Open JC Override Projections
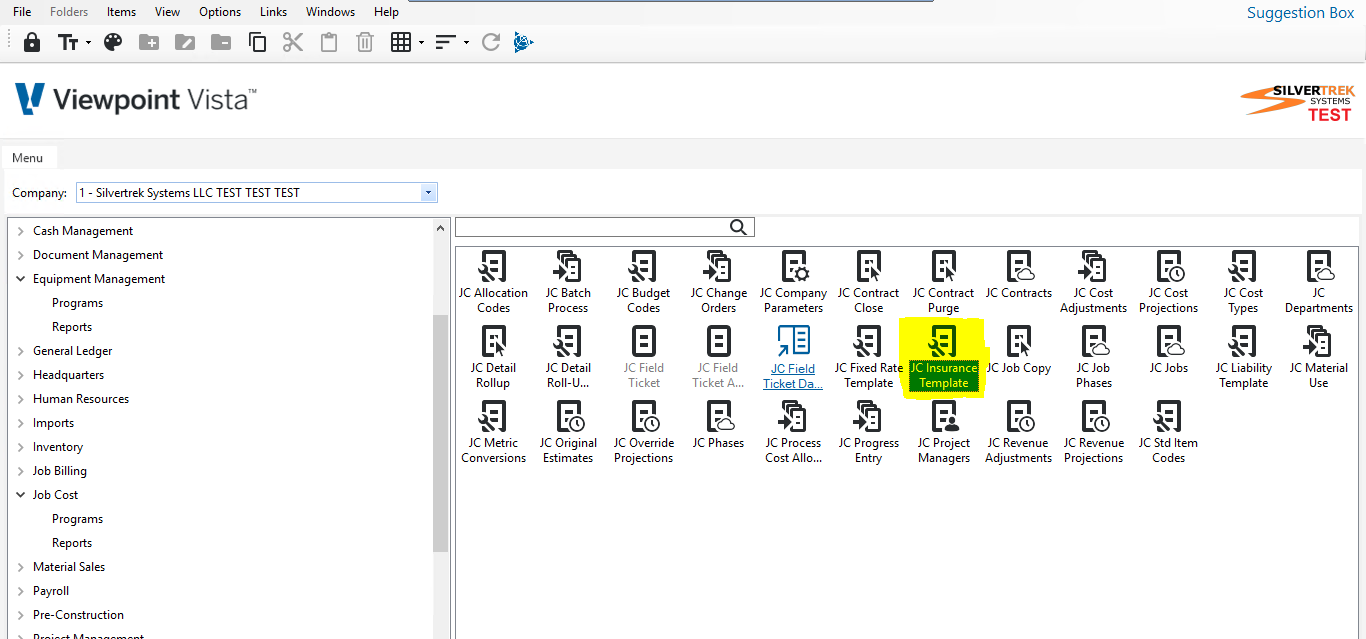Screen dimensions: 1366x639 click(x=643, y=432)
